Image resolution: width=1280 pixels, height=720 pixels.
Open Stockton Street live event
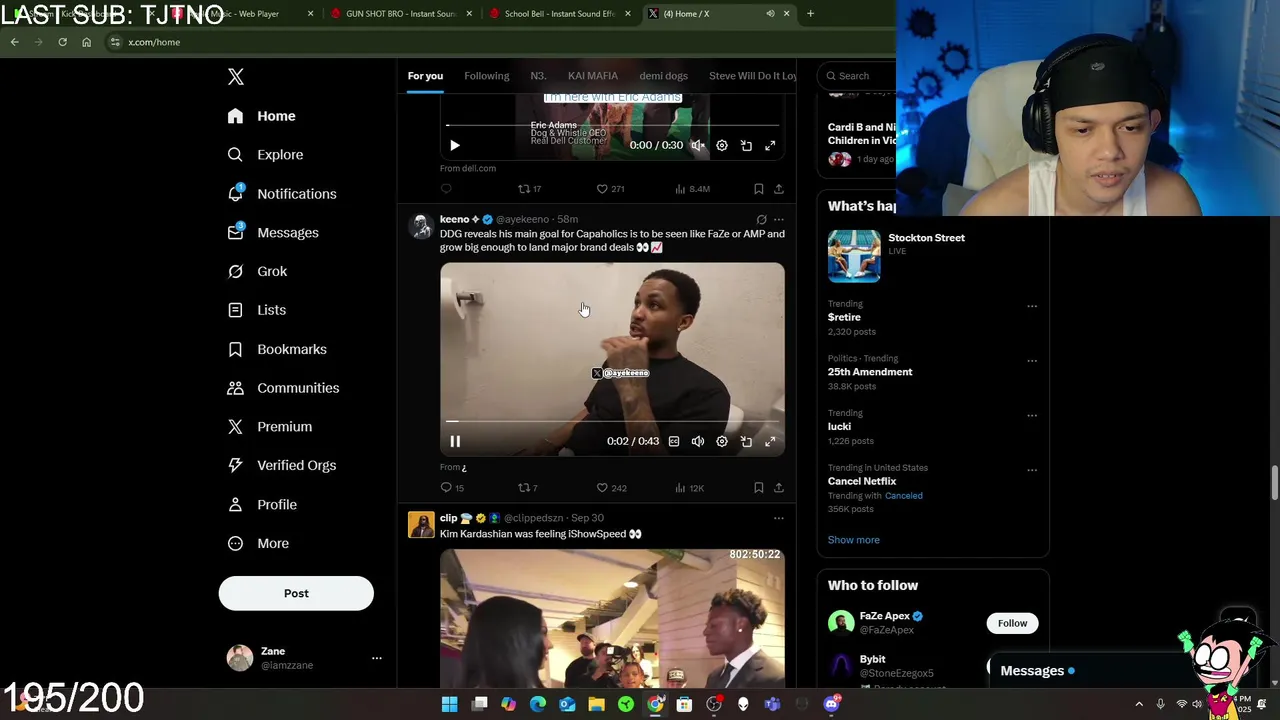933,255
